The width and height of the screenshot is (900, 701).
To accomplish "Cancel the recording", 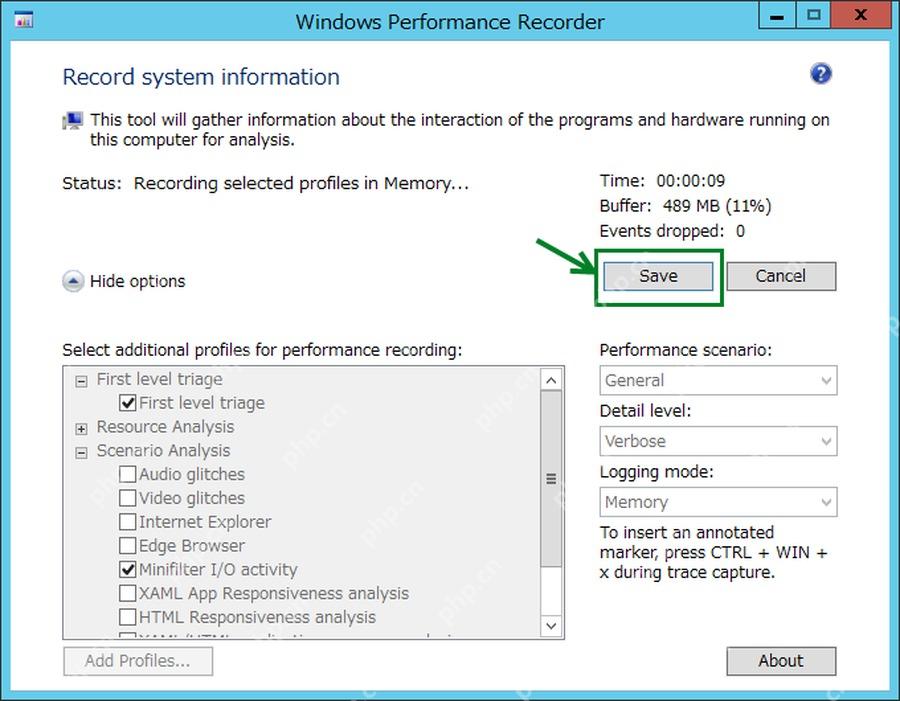I will coord(781,276).
